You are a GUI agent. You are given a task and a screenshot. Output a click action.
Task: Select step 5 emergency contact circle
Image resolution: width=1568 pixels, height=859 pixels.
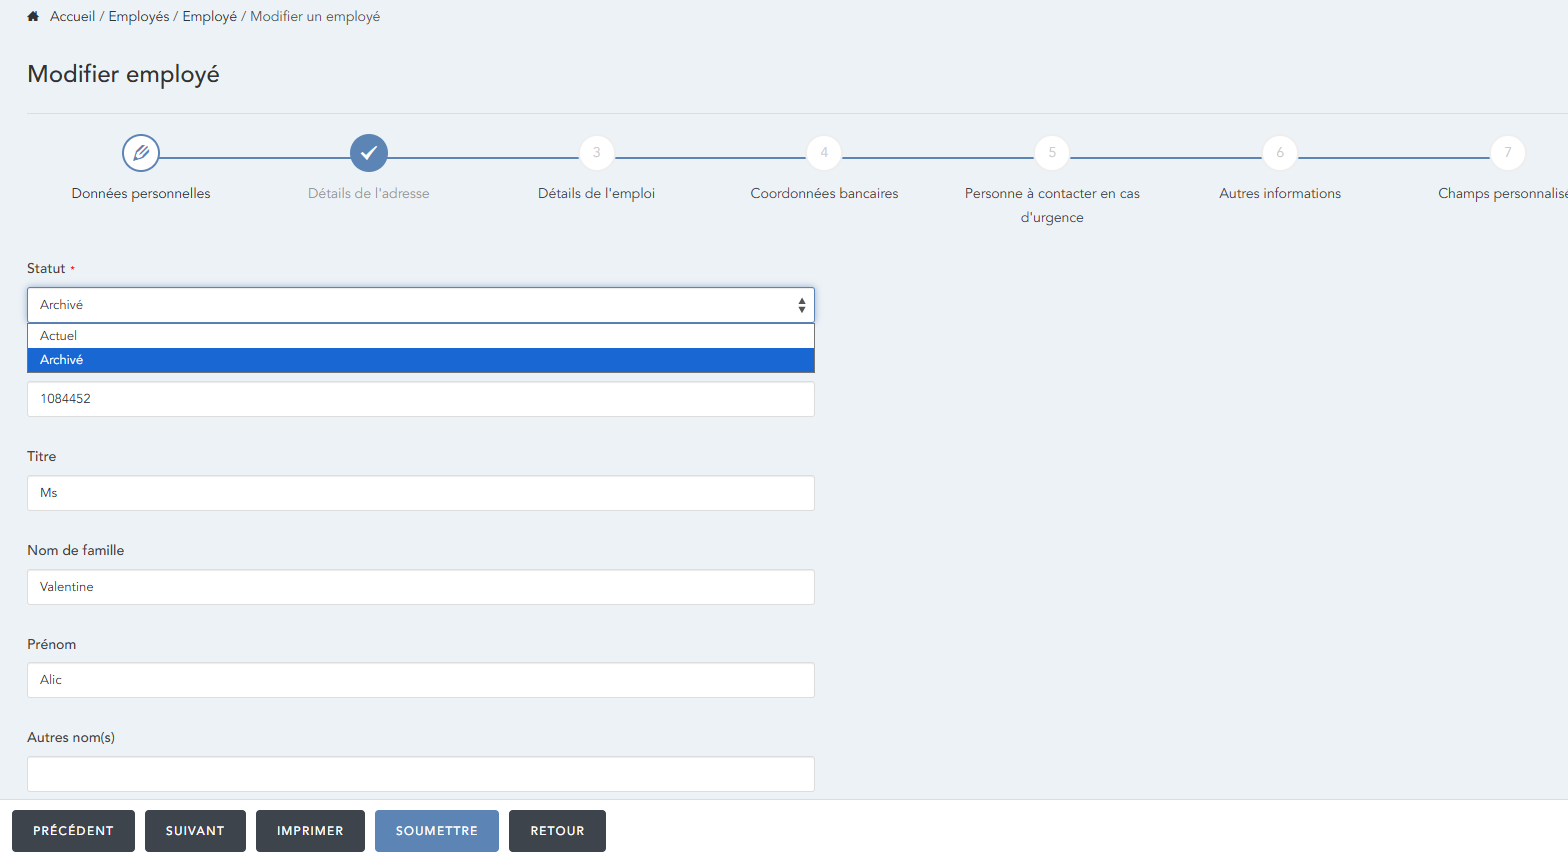1052,153
